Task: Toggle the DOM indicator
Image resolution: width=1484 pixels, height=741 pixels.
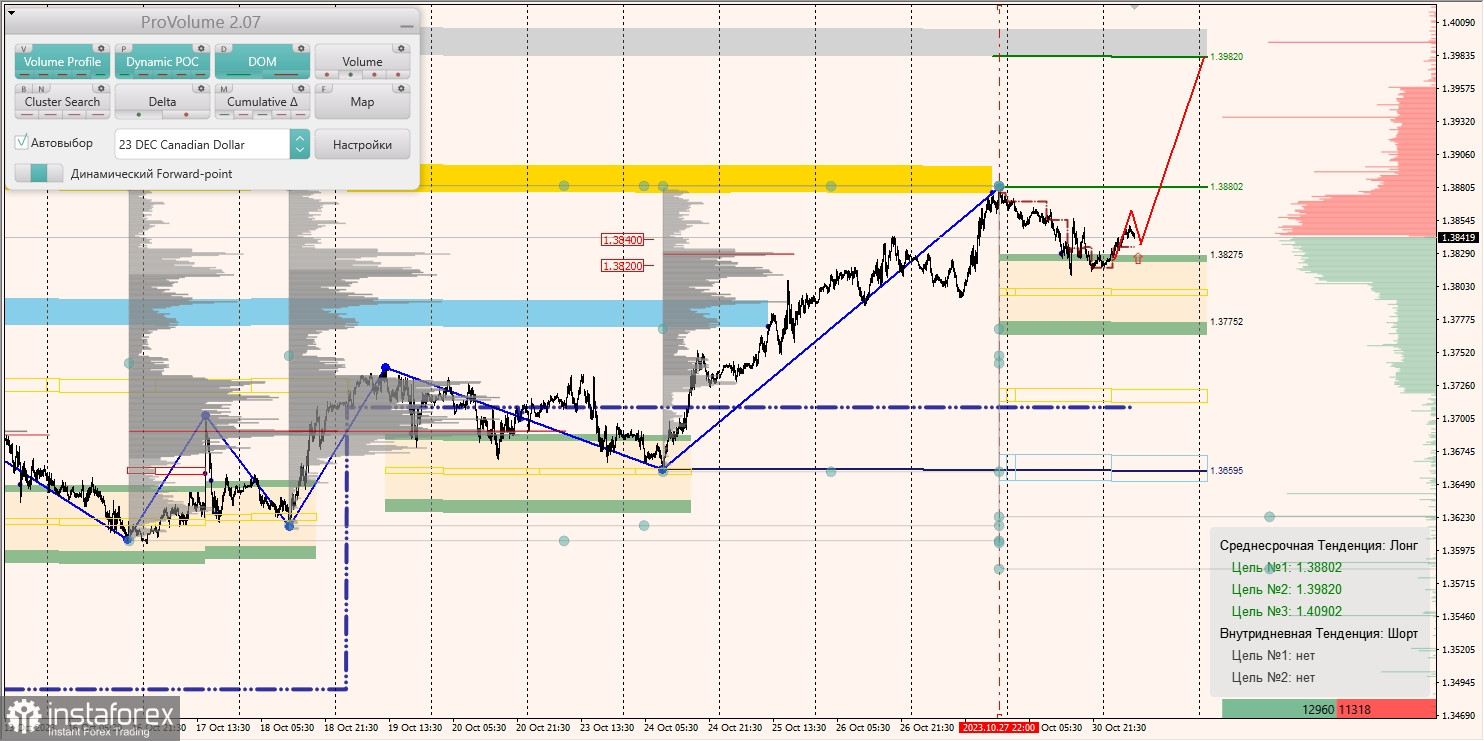Action: point(262,61)
